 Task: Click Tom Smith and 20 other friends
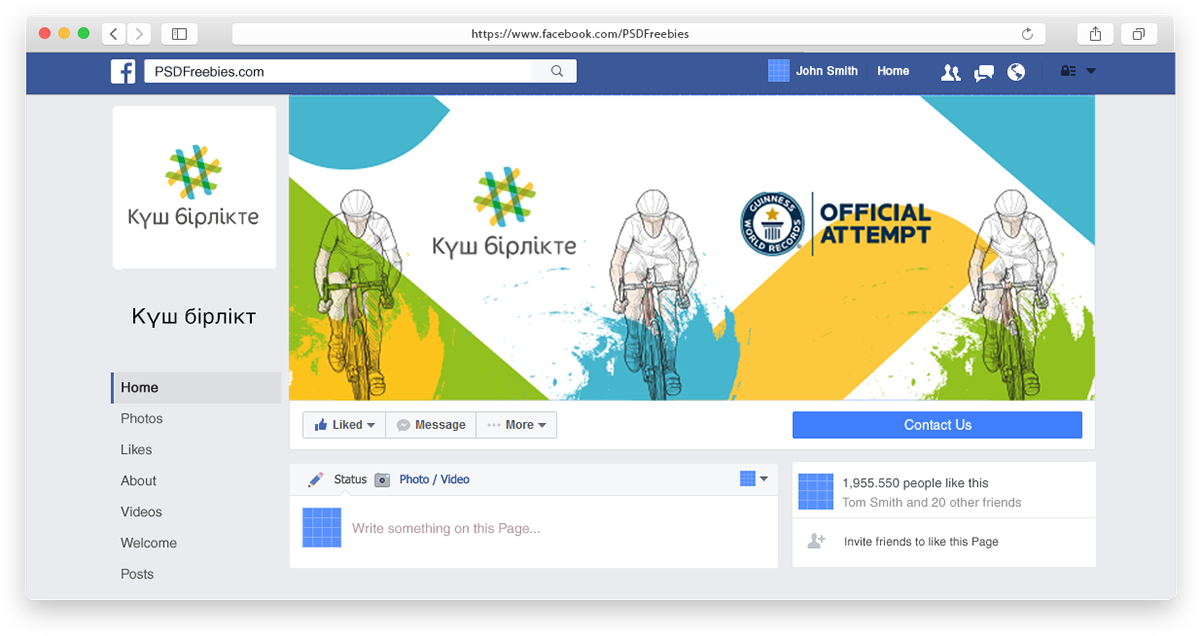[x=932, y=503]
